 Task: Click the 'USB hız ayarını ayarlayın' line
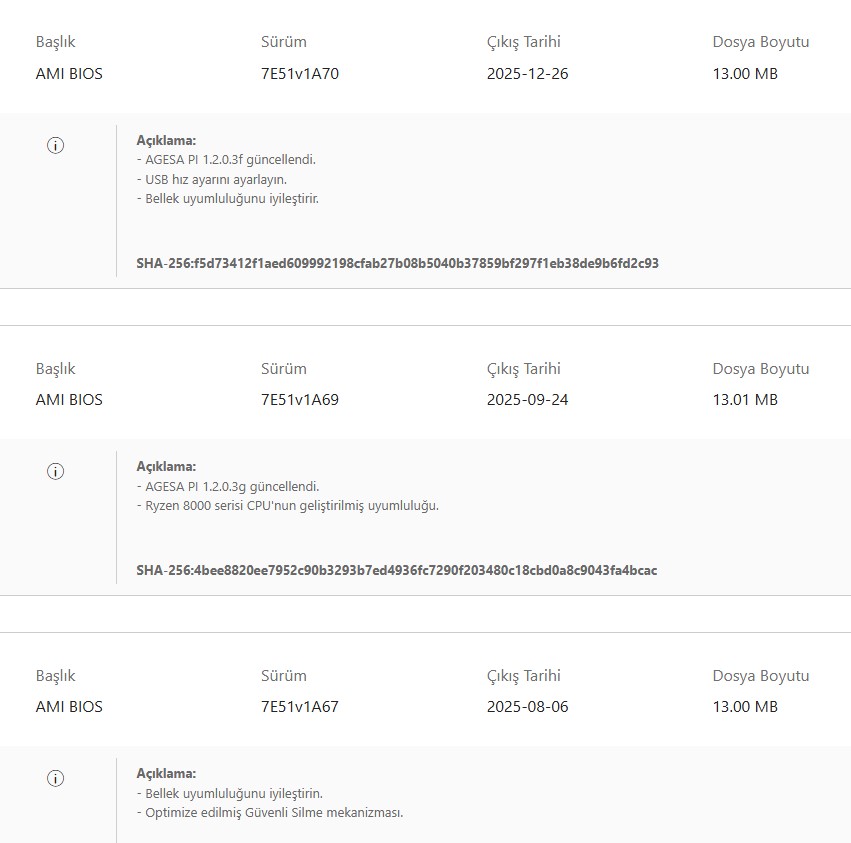pyautogui.click(x=214, y=179)
